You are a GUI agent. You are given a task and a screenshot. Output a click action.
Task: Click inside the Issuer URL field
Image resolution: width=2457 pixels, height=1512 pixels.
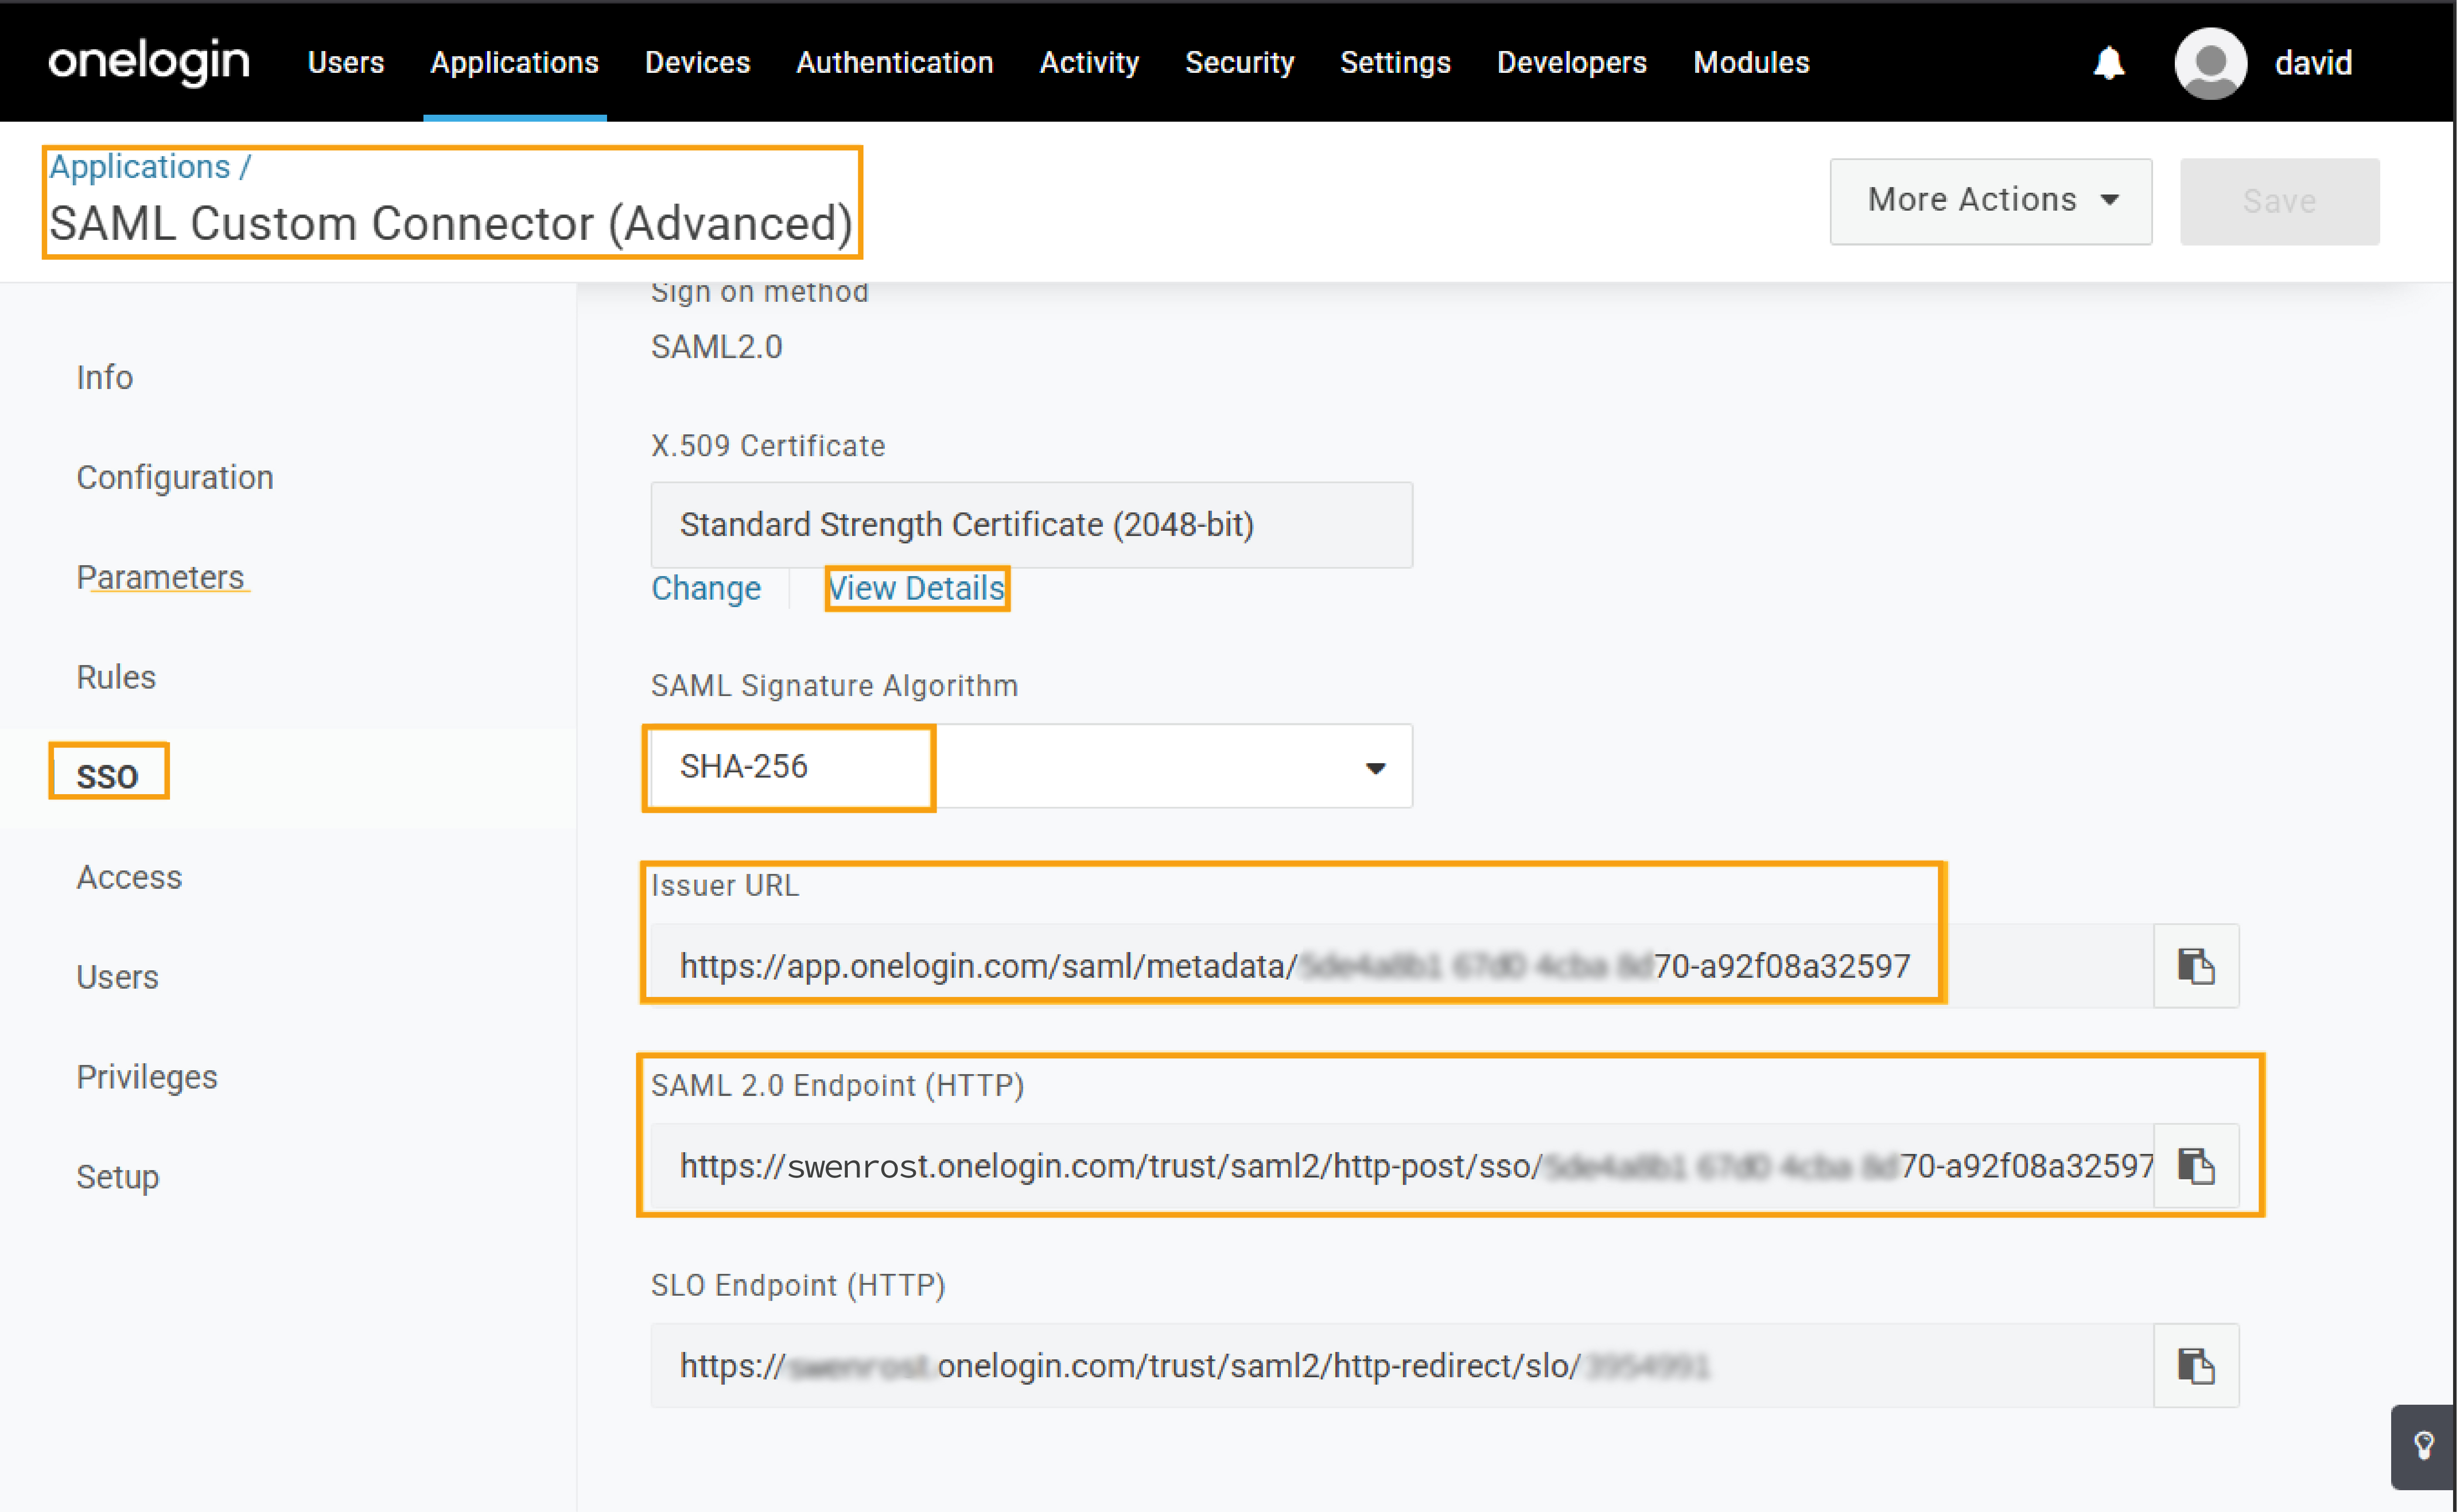click(x=1400, y=966)
